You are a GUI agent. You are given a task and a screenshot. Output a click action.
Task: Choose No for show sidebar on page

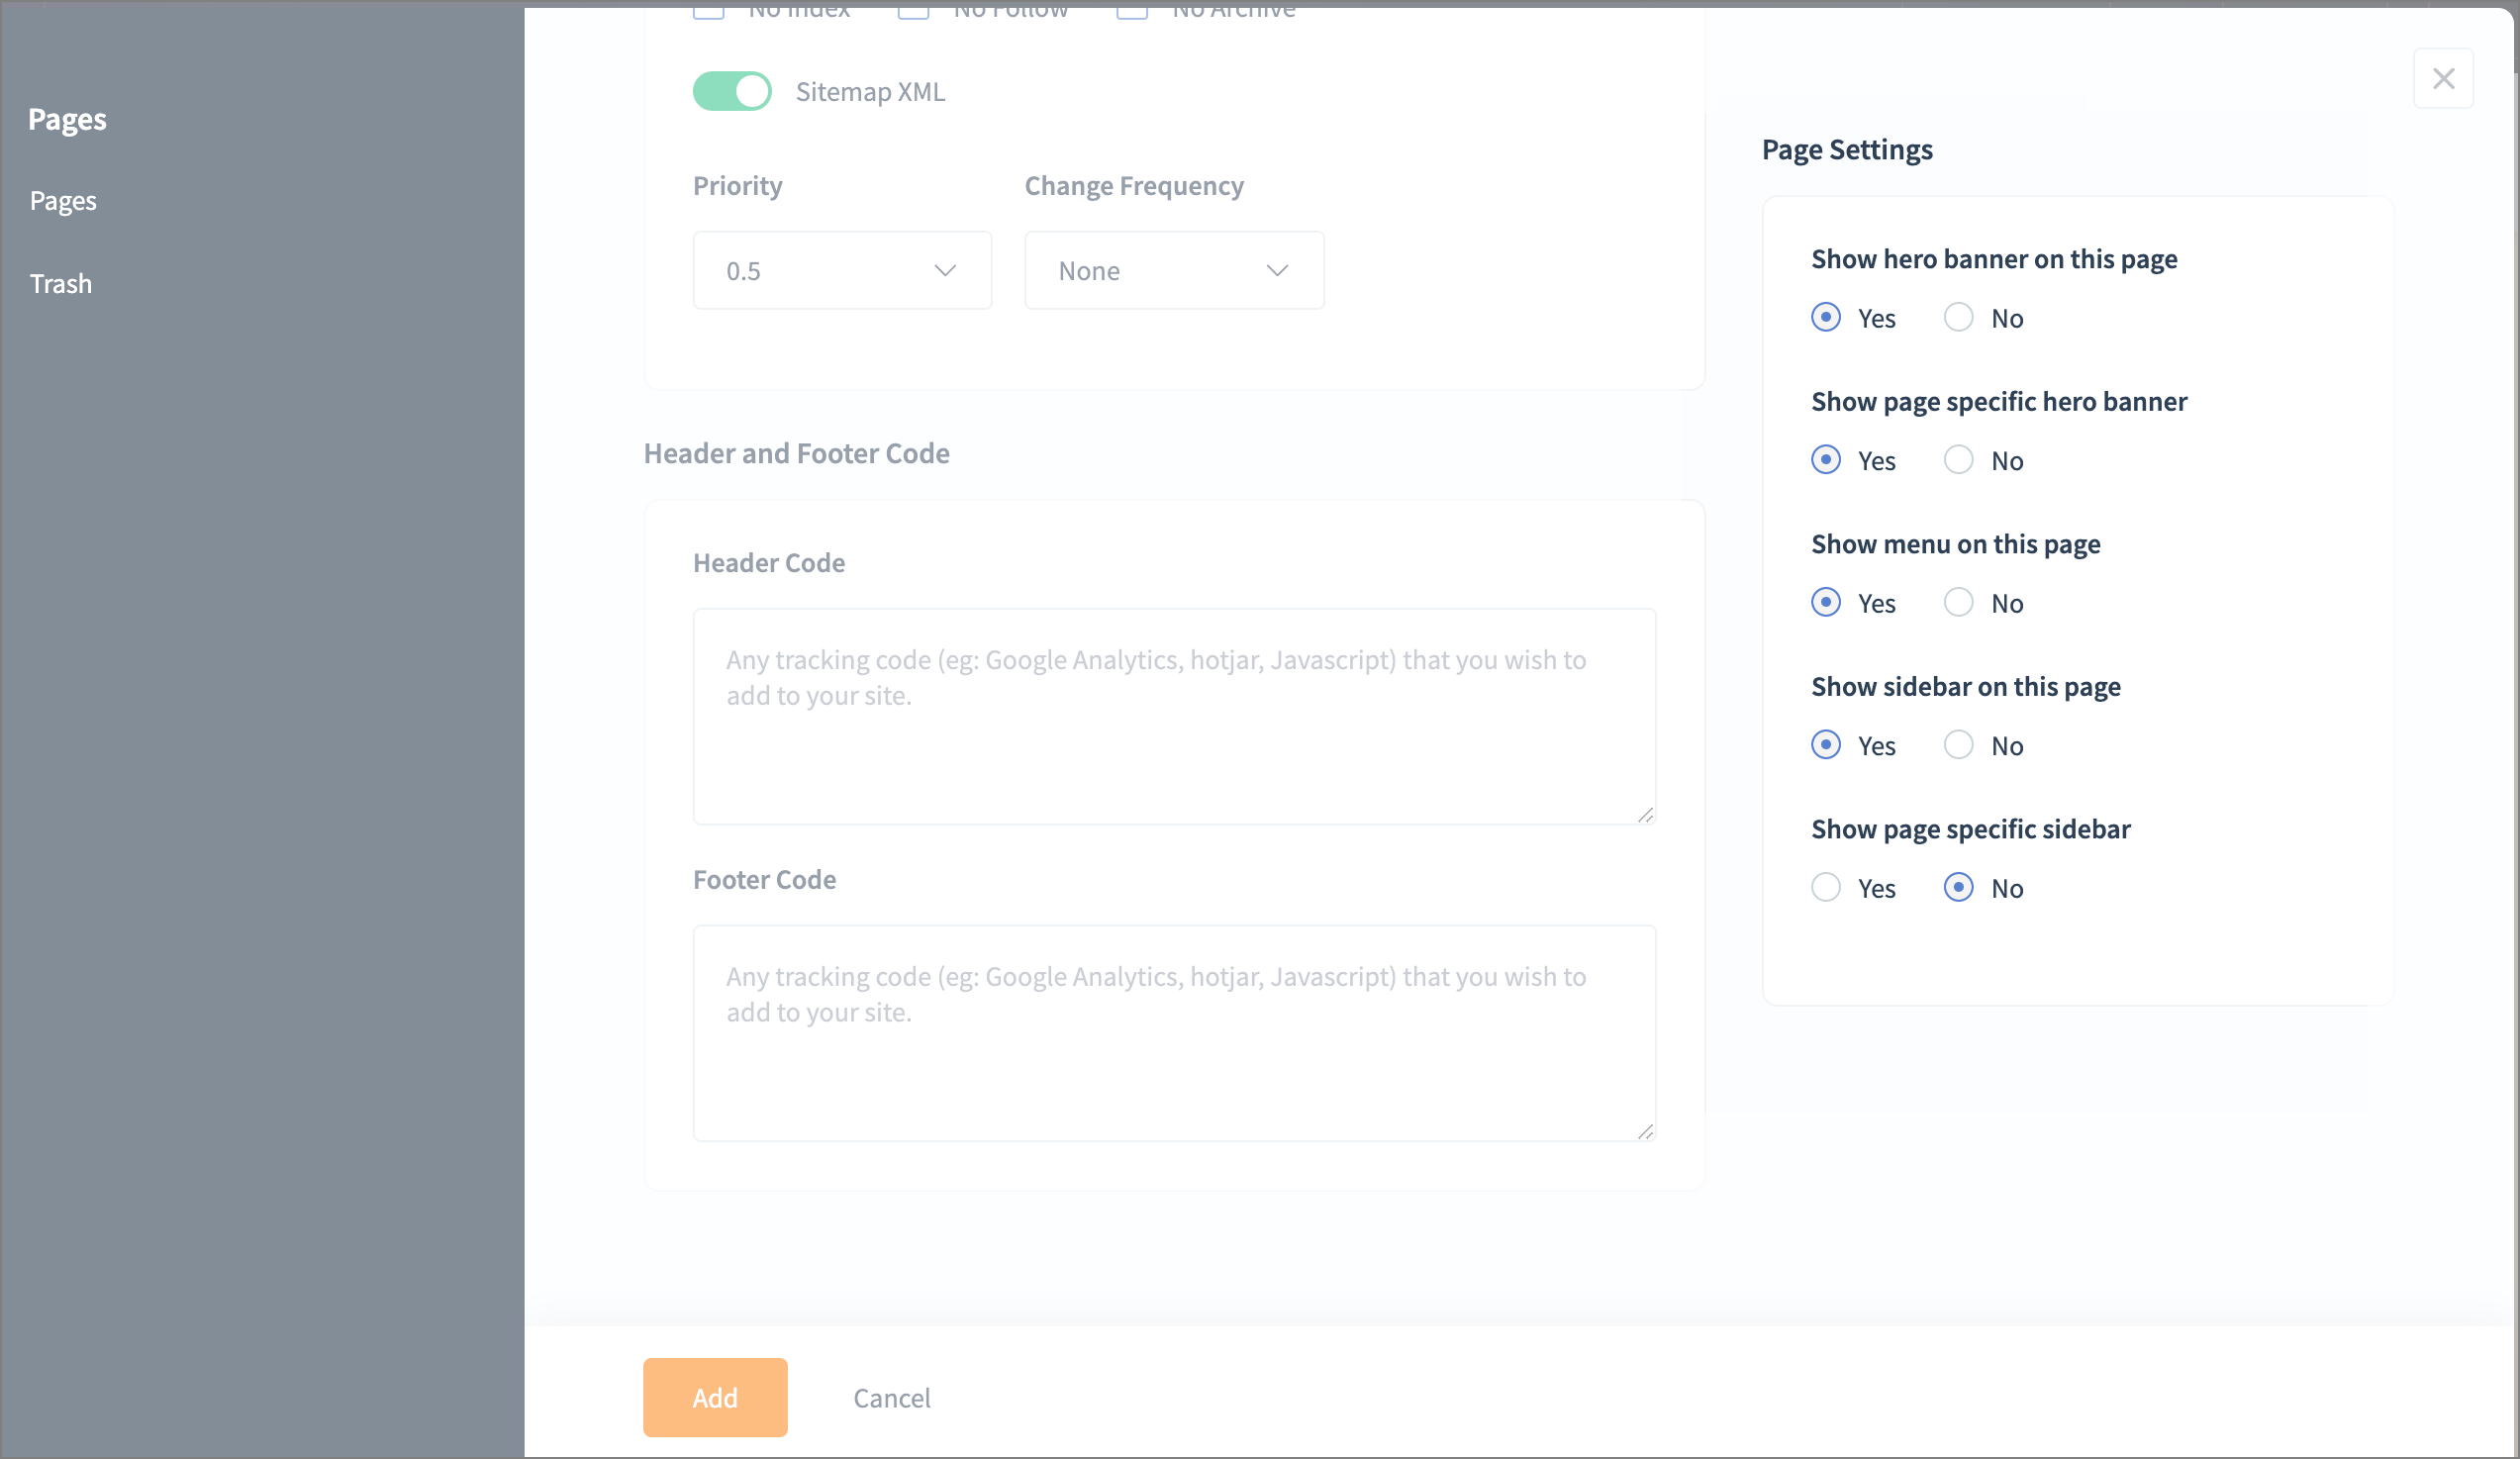click(x=1957, y=745)
